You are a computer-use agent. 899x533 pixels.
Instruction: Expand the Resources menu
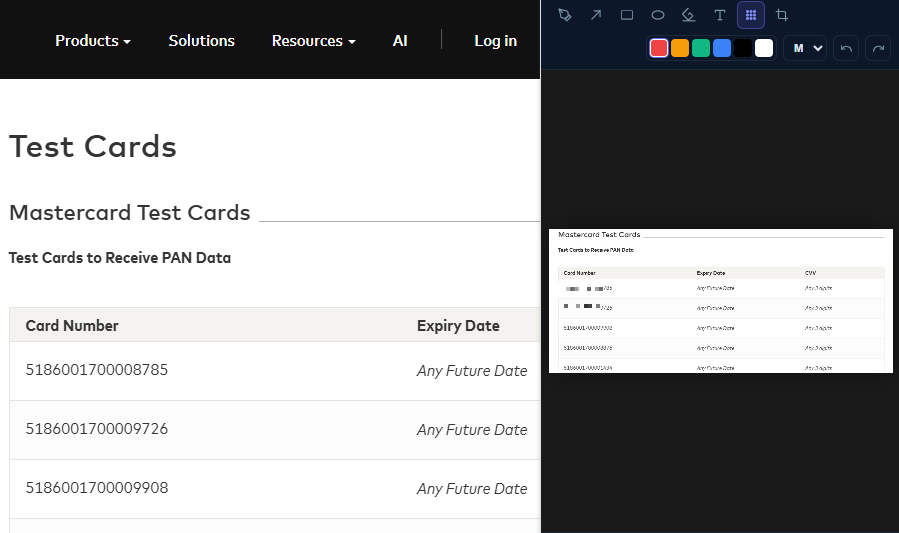pos(314,41)
